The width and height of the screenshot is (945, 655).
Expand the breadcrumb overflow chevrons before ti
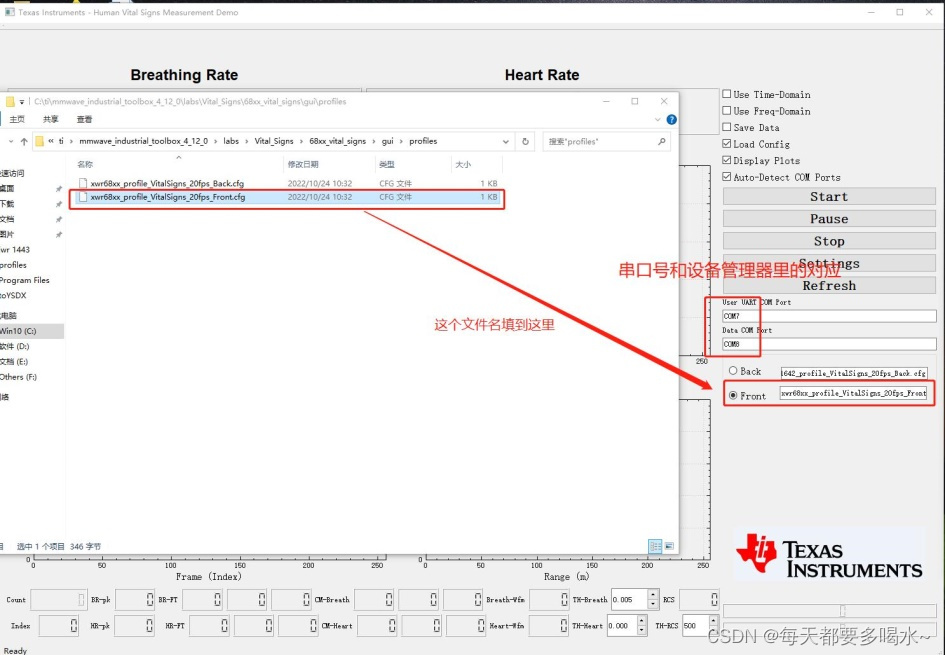coord(51,141)
